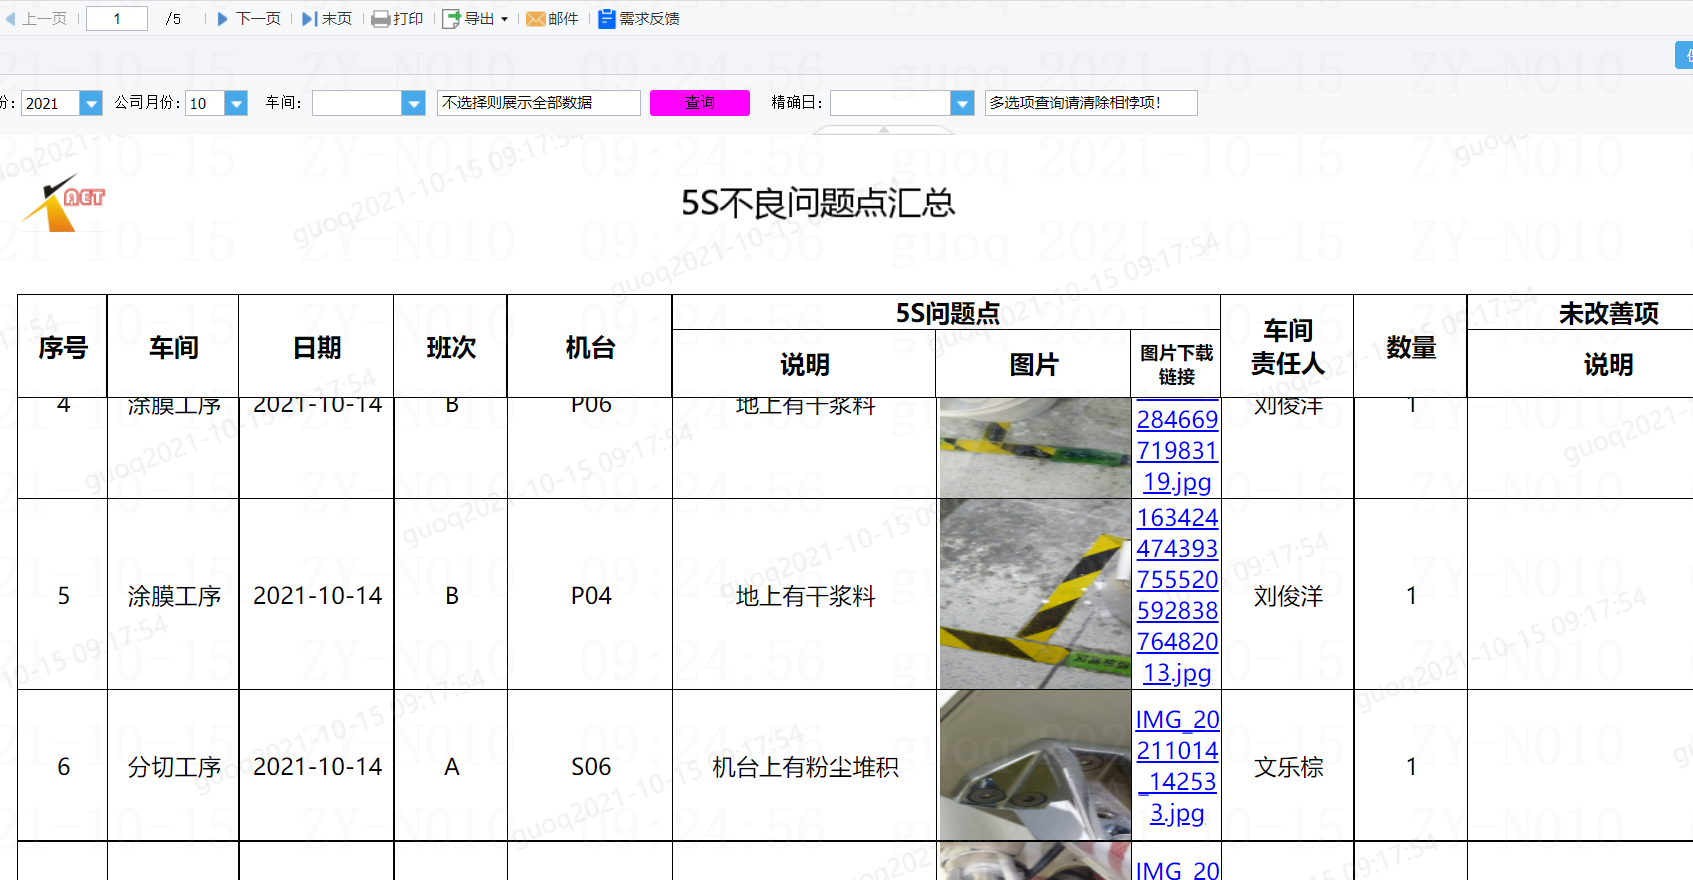
Task: Expand the company month dropdown
Action: 236,103
